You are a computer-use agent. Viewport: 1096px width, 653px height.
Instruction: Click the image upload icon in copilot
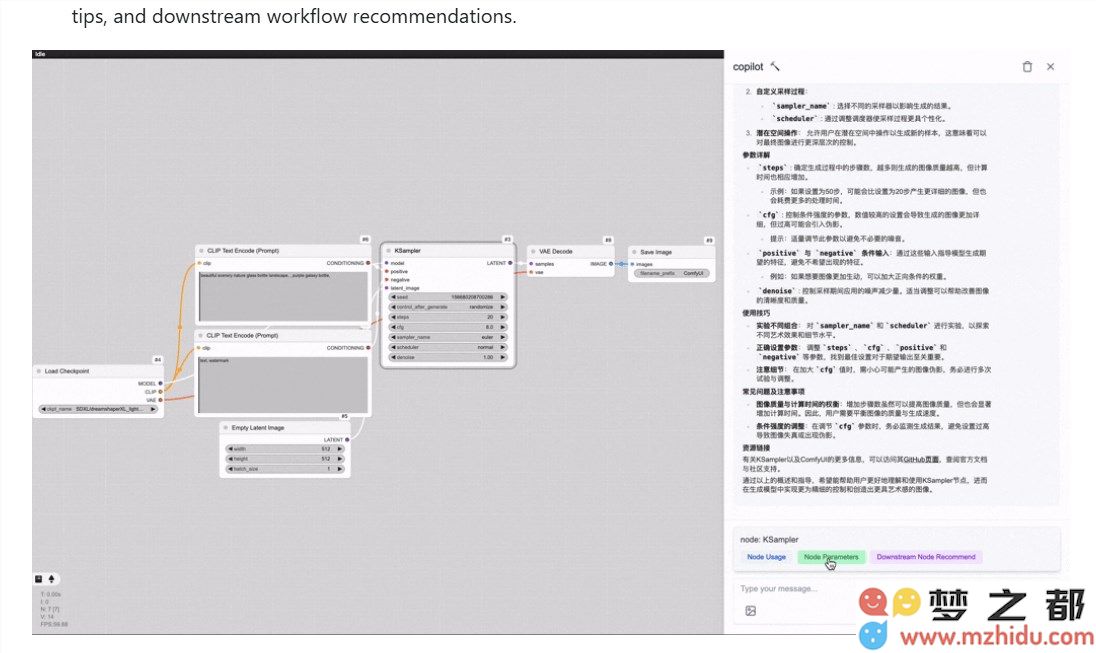pyautogui.click(x=751, y=610)
